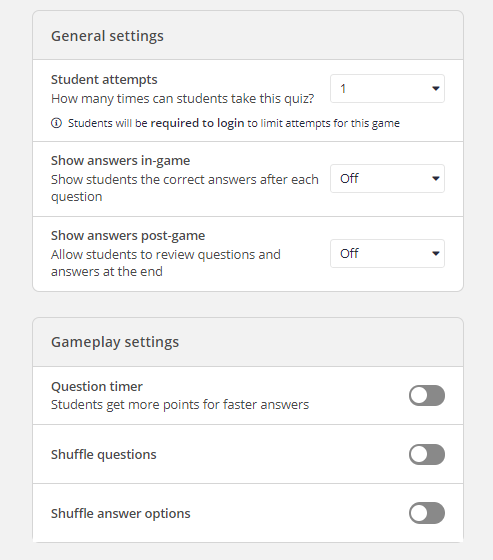Click the in-game answers dropdown caret

pos(435,179)
